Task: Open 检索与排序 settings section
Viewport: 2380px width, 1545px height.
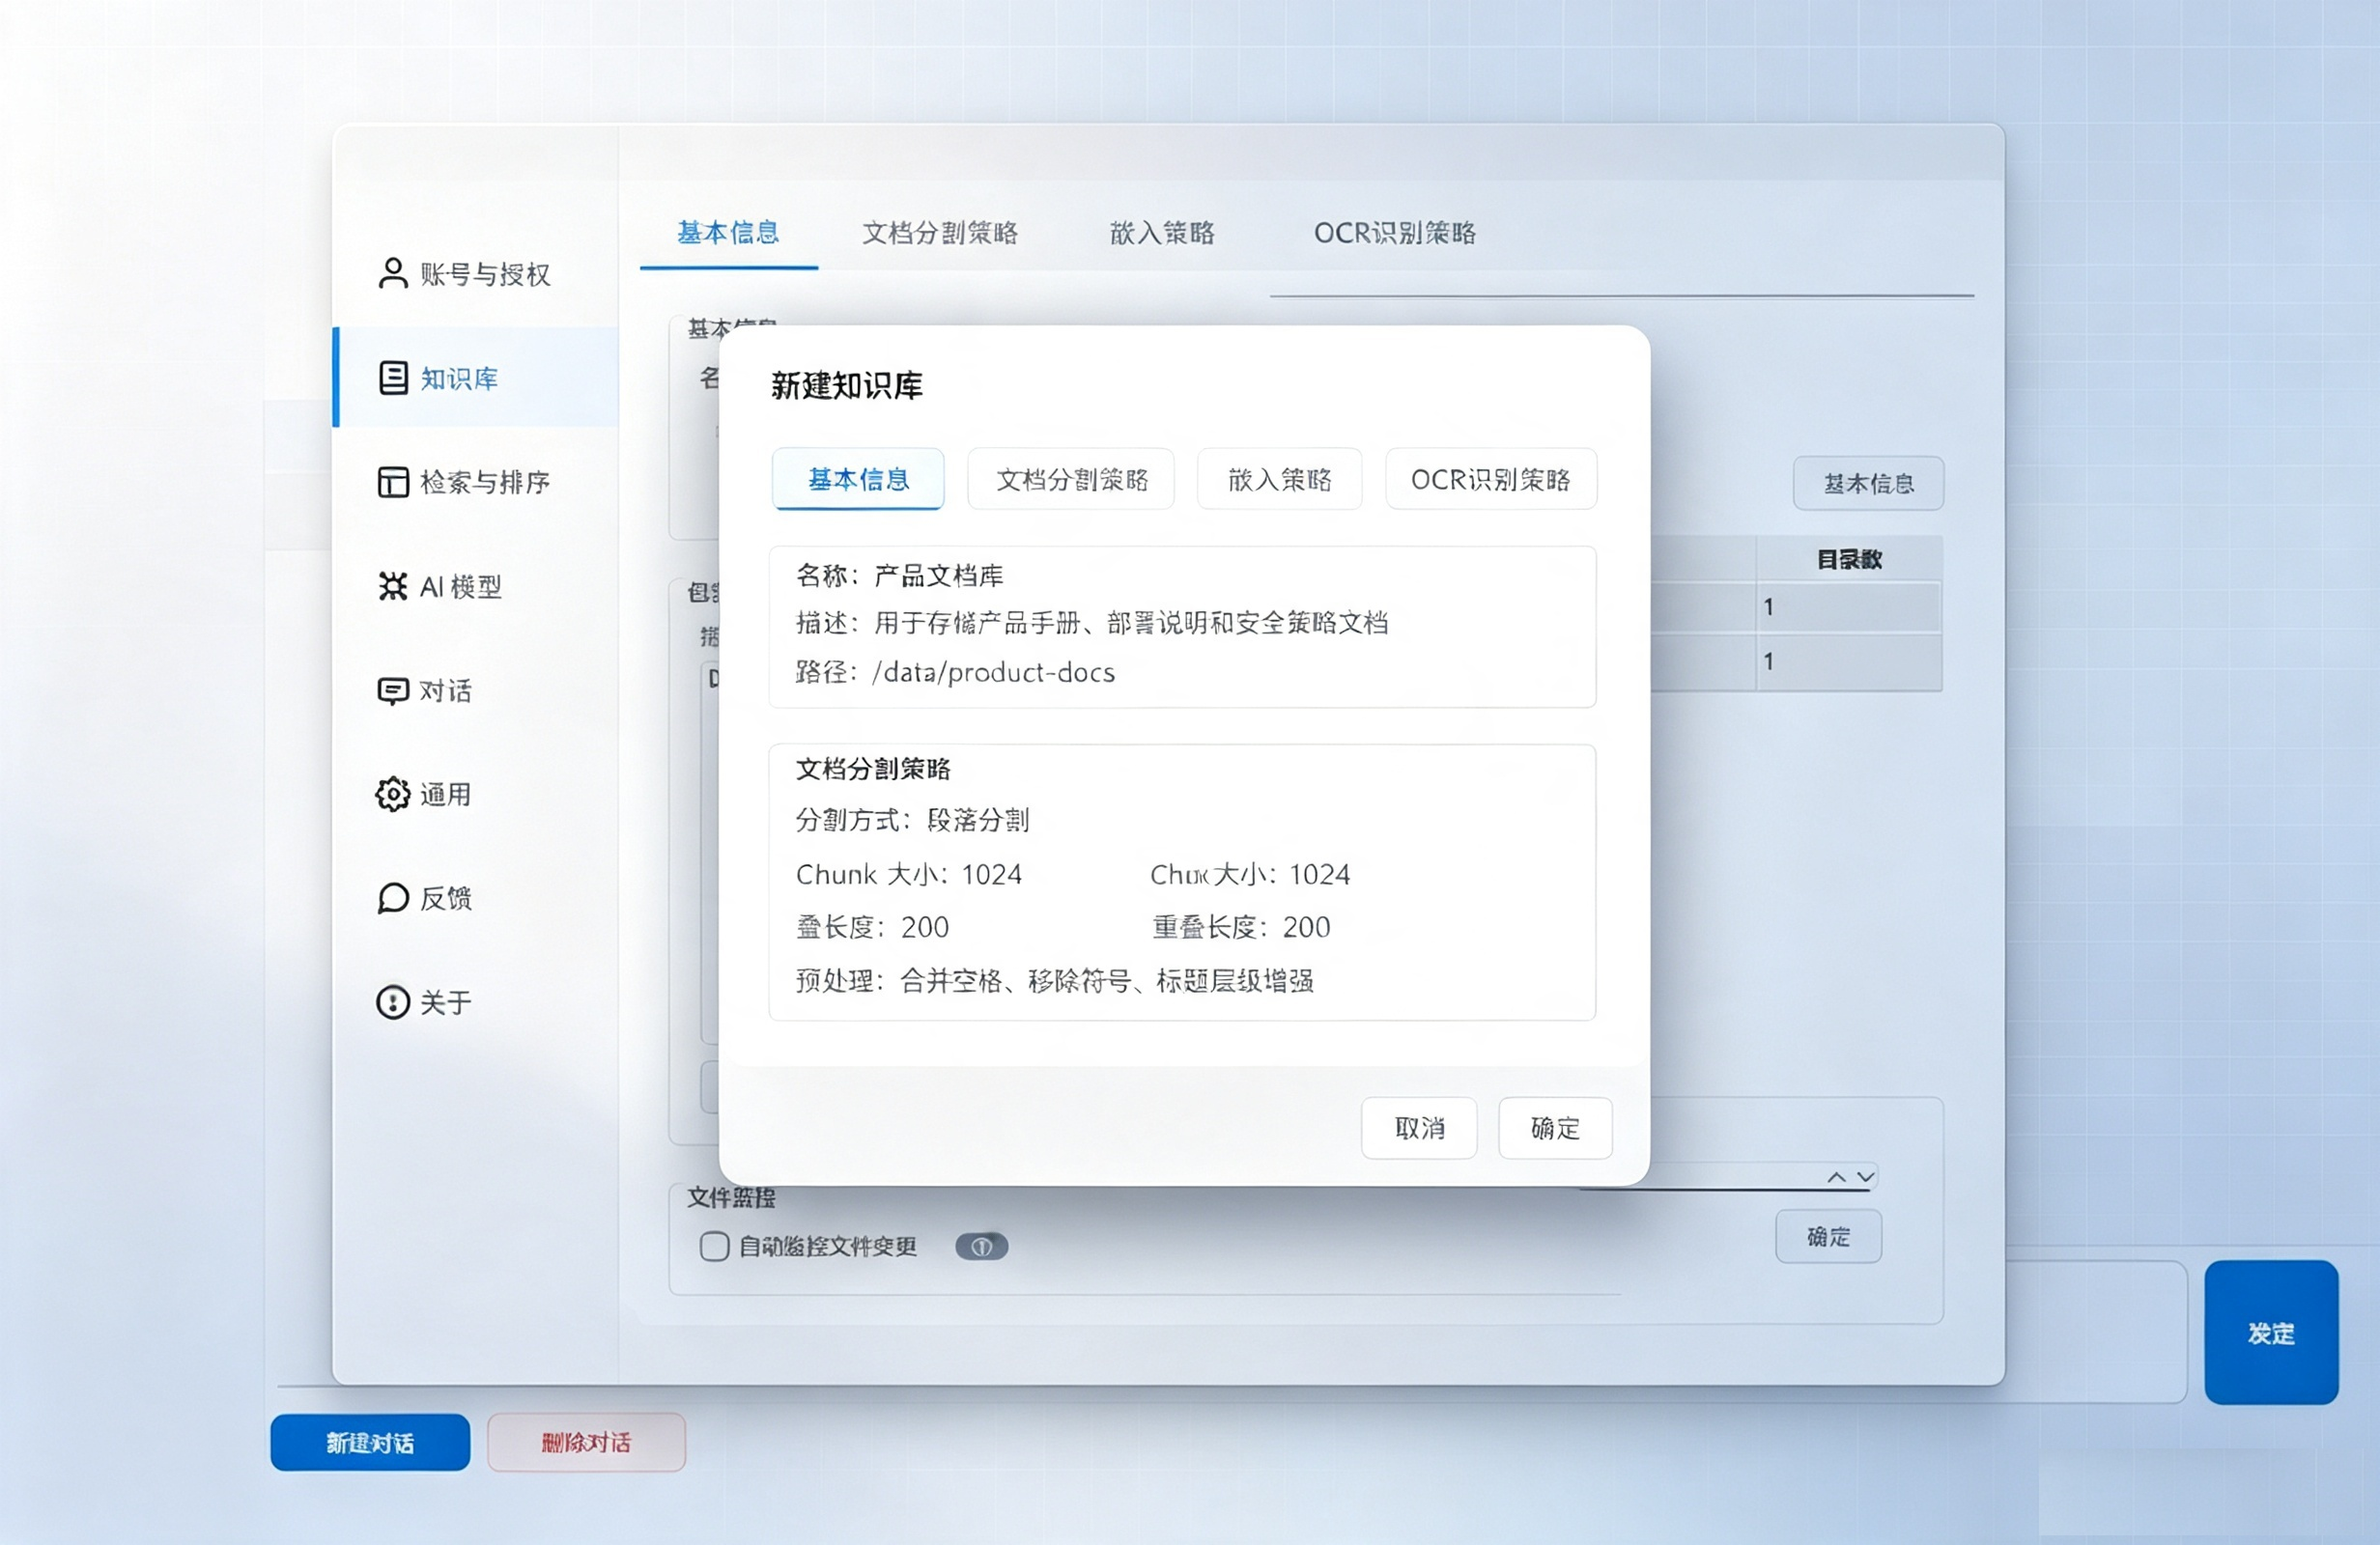Action: click(x=476, y=482)
